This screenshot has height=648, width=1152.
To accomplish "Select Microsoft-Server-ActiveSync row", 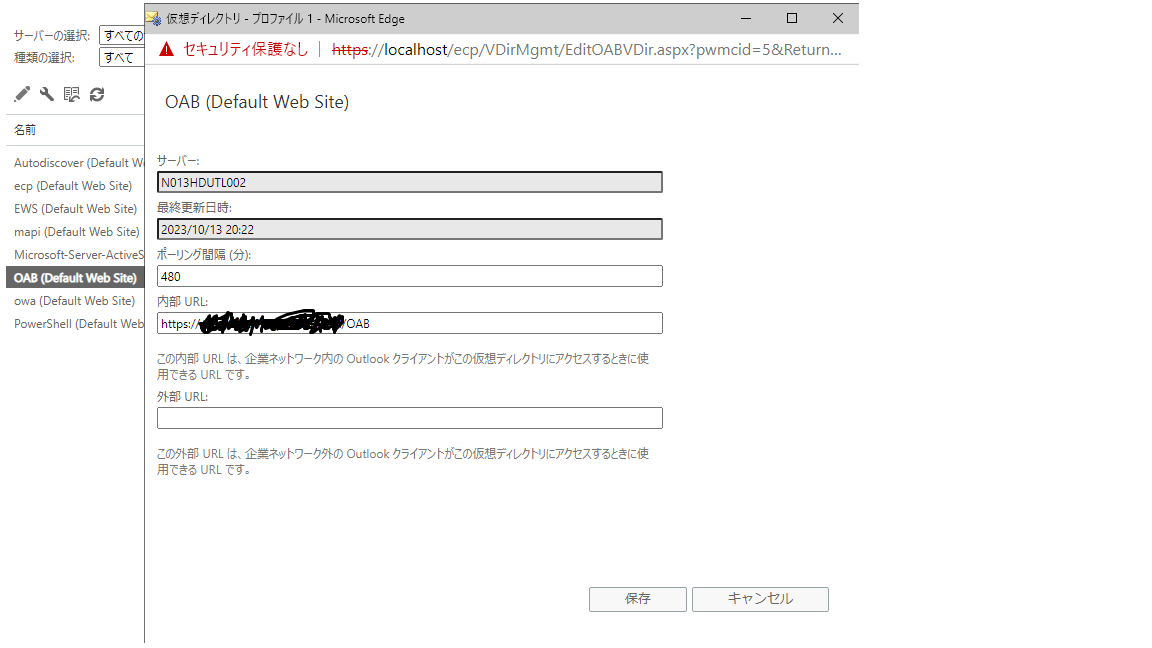I will tap(76, 255).
